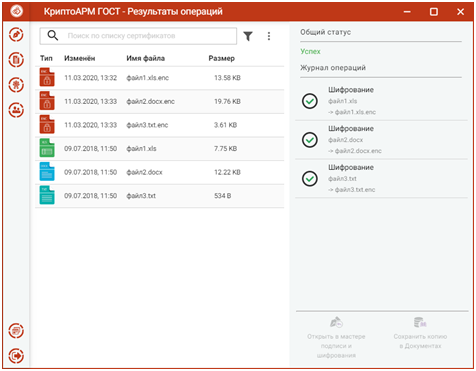Open the documents sidebar icon
Screen dimensions: 476x371
[x=16, y=60]
